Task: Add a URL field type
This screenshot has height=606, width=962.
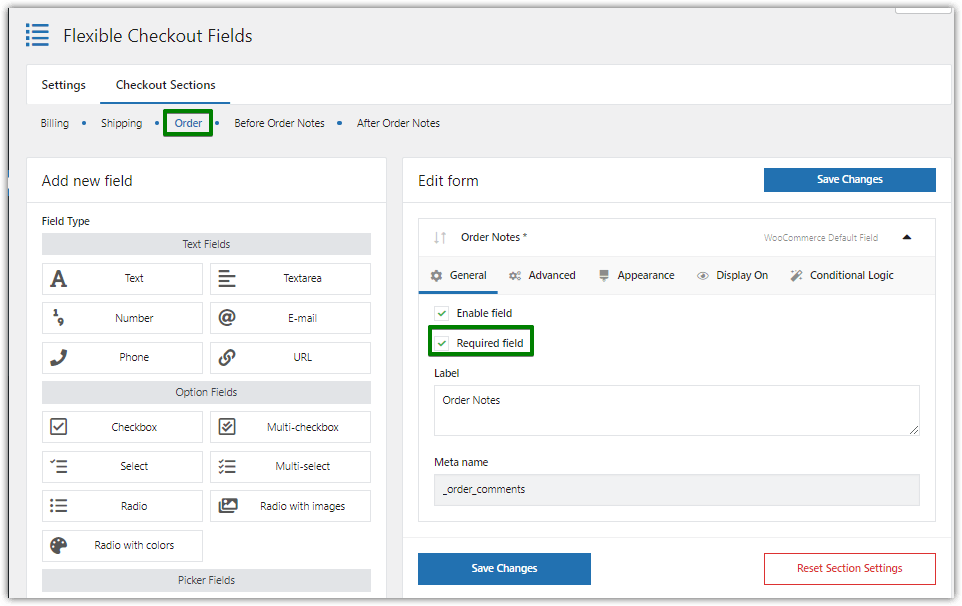Action: coord(290,358)
